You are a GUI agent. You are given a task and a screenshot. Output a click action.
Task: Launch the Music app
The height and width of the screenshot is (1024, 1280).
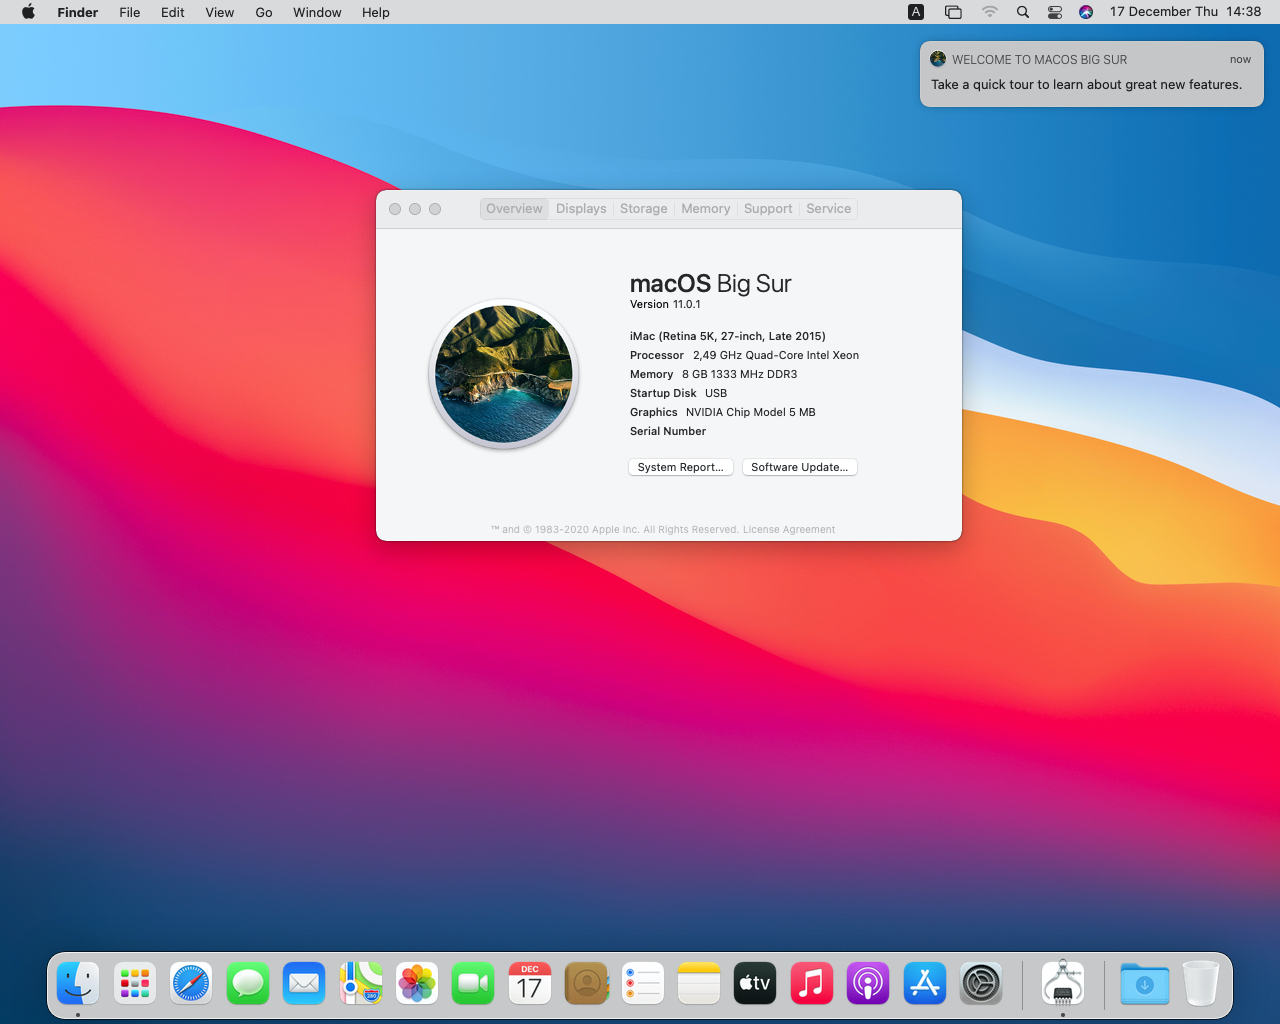(x=811, y=984)
